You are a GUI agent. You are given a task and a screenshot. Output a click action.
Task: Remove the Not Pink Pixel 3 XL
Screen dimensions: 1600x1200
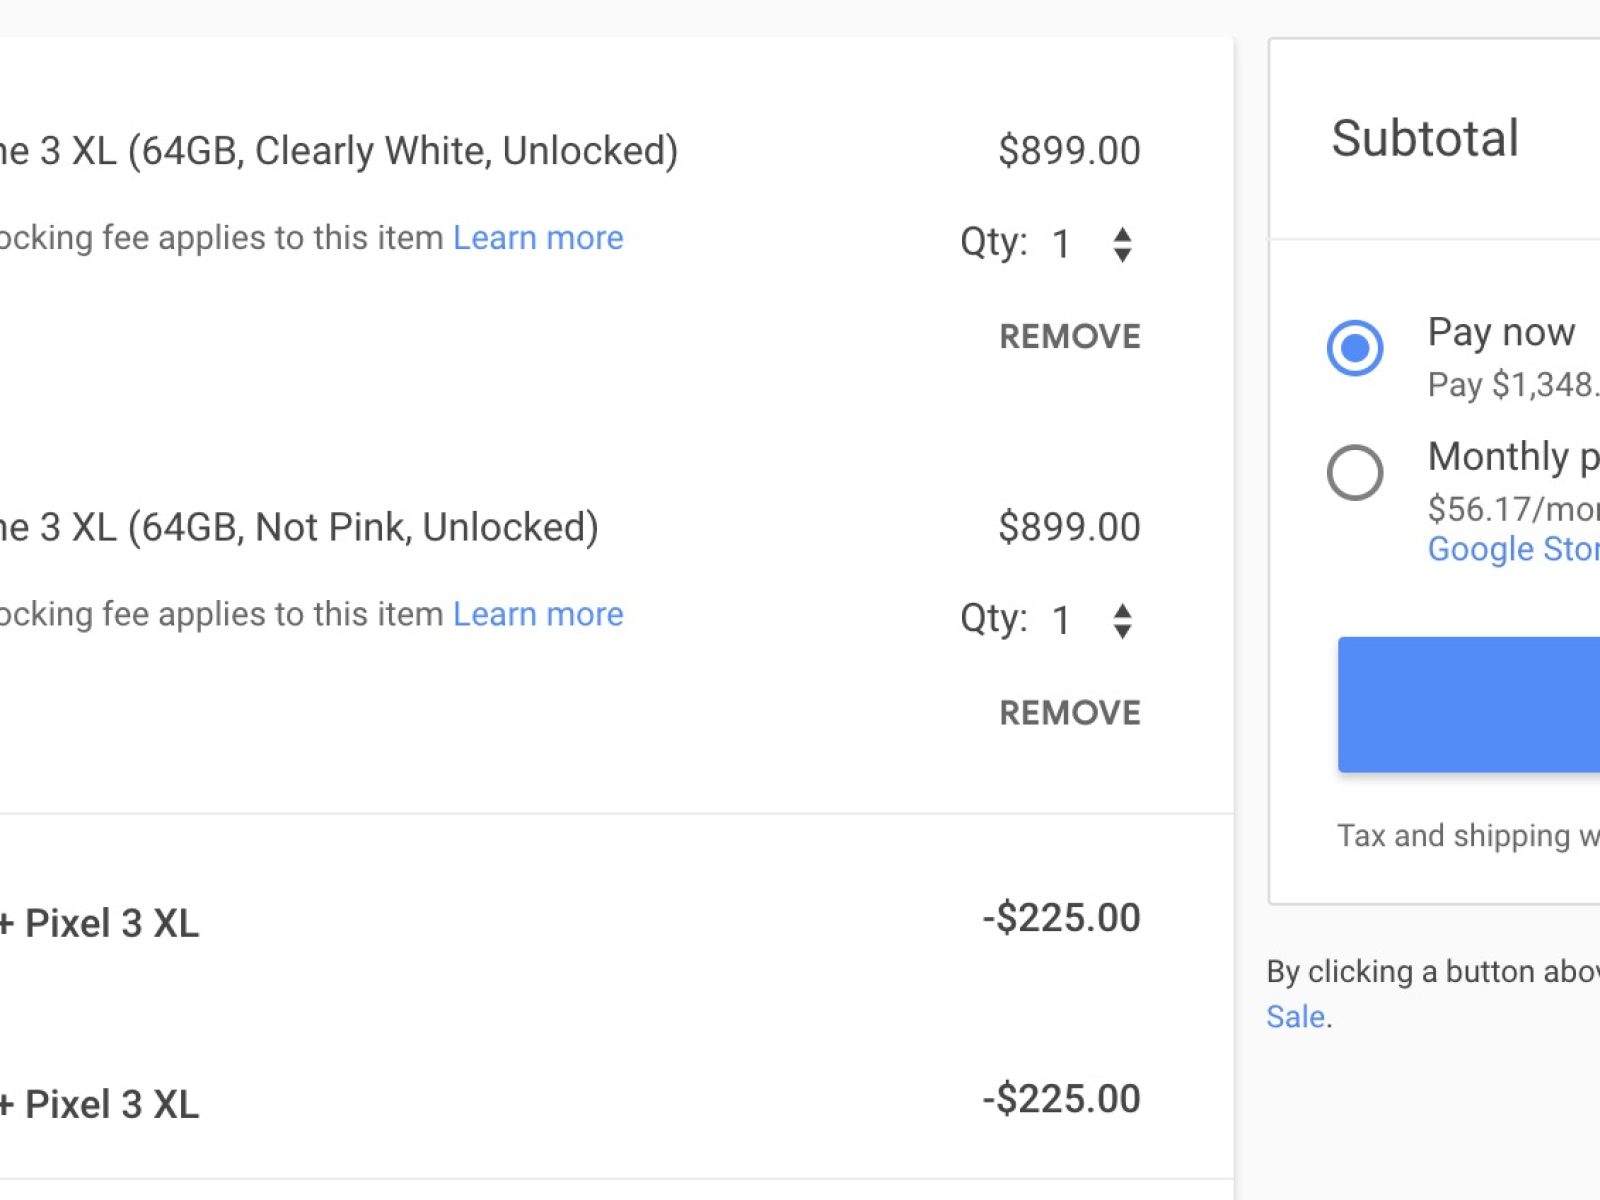tap(1069, 713)
